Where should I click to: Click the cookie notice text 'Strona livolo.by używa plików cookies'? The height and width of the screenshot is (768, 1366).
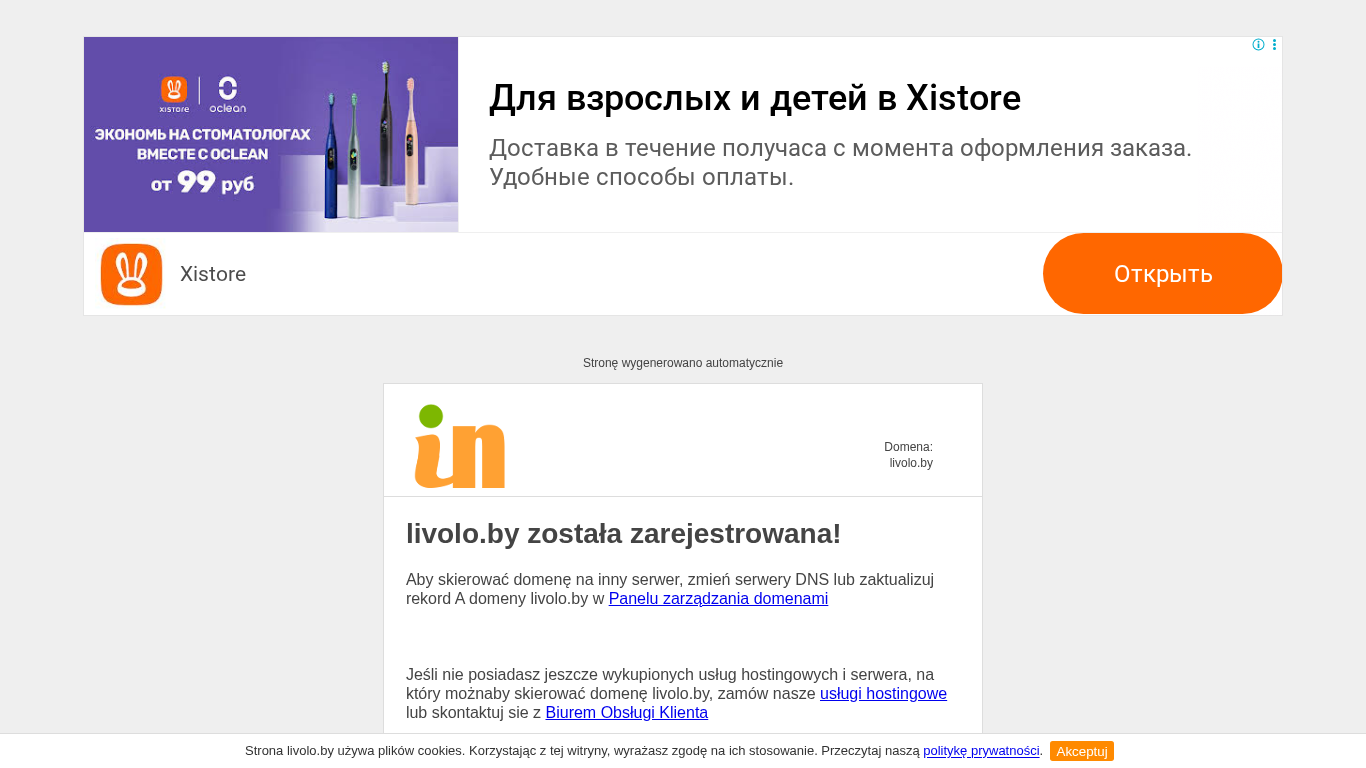355,751
